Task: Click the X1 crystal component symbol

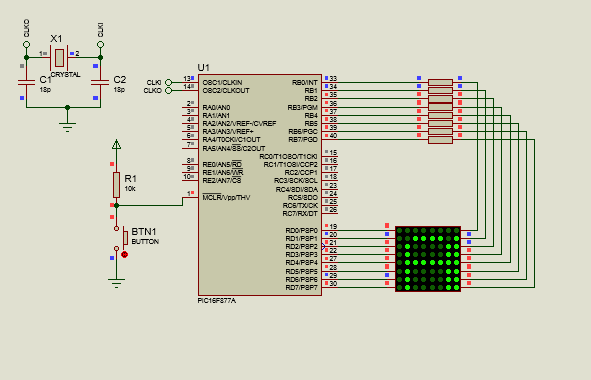Action: [59, 58]
